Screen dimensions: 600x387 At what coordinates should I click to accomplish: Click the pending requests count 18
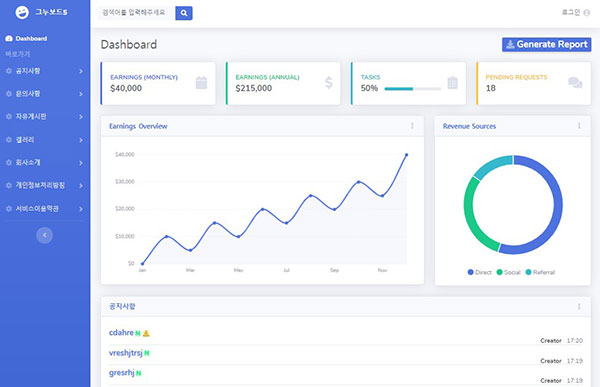point(491,88)
